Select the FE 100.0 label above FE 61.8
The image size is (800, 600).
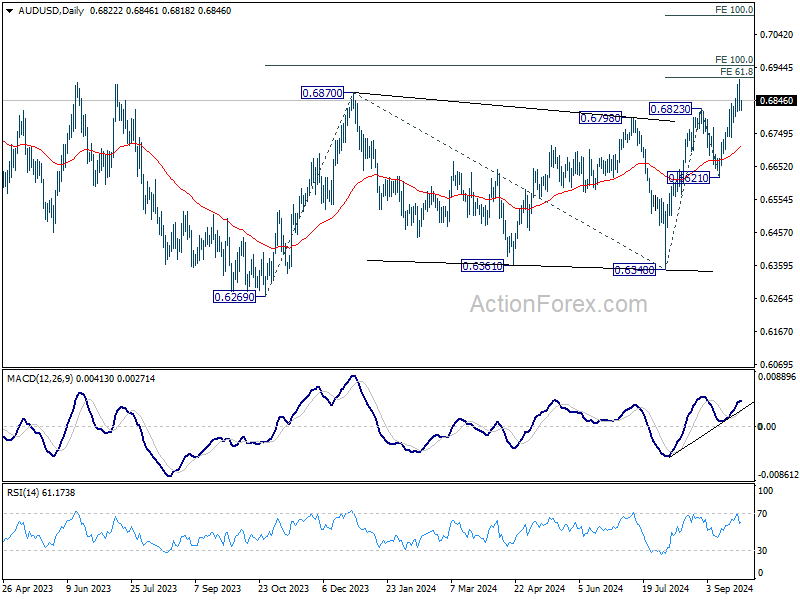[734, 60]
